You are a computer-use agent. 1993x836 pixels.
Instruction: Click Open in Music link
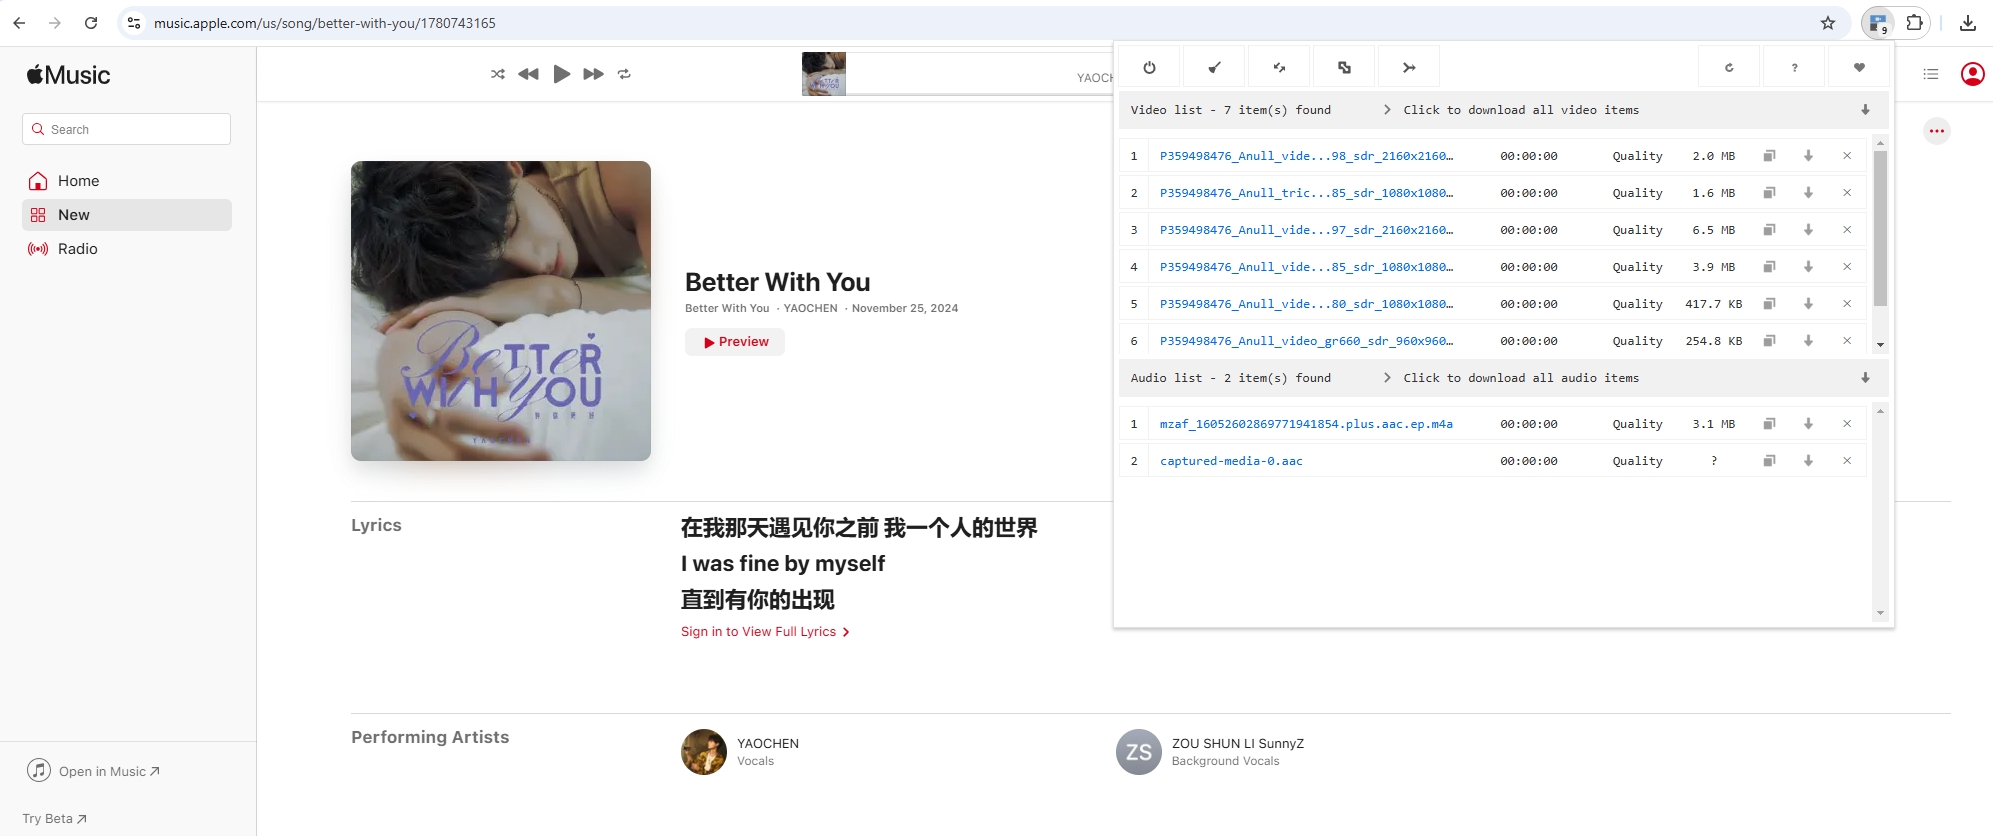click(x=93, y=771)
